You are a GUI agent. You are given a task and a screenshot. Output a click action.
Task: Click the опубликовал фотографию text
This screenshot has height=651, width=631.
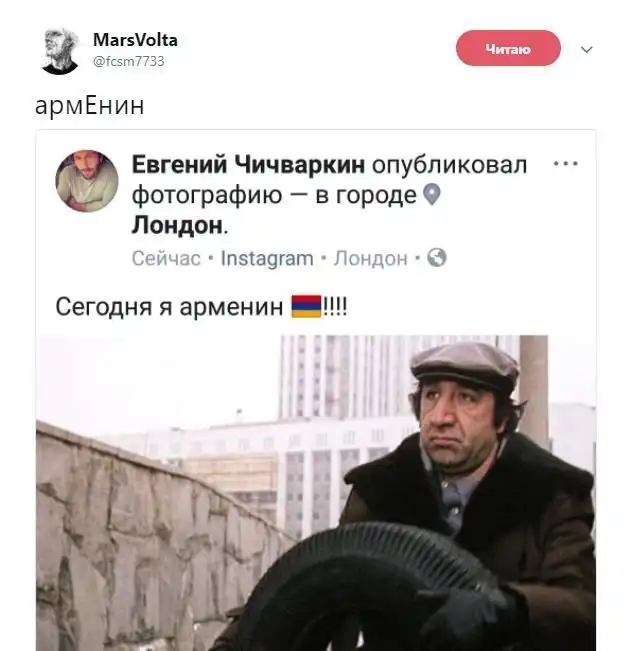330,179
